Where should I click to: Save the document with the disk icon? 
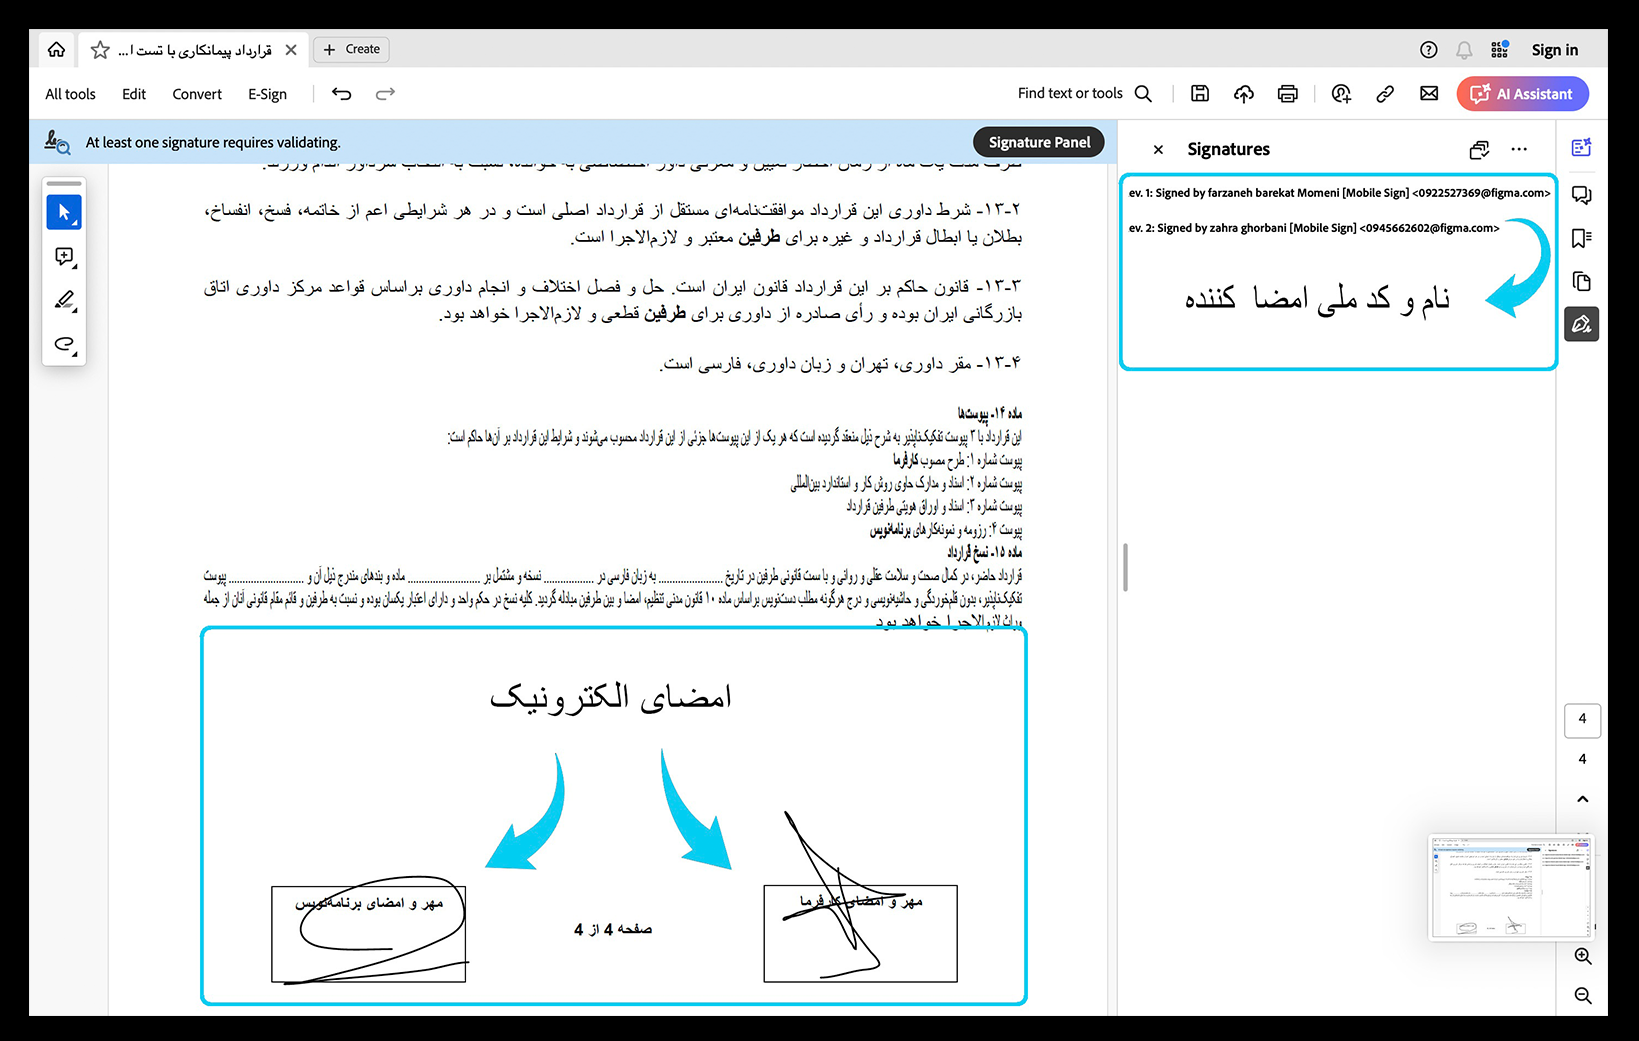point(1200,93)
